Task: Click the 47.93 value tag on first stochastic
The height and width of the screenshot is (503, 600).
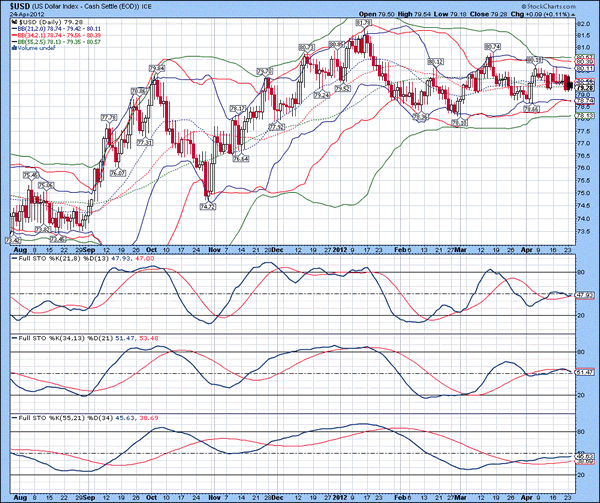Action: point(583,296)
